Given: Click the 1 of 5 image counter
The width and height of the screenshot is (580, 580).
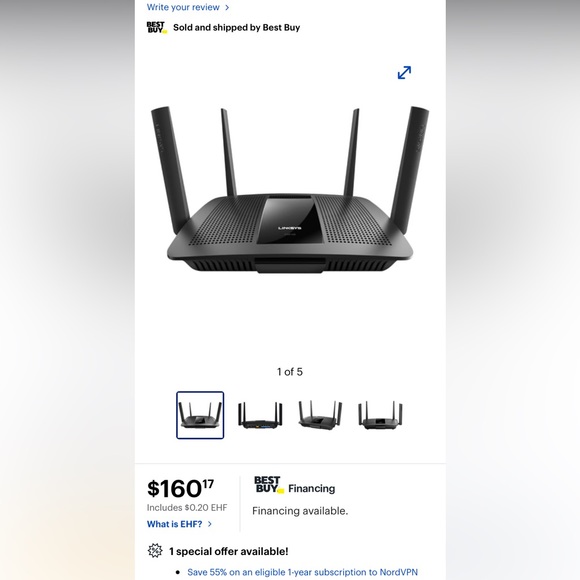Looking at the screenshot, I should [290, 372].
